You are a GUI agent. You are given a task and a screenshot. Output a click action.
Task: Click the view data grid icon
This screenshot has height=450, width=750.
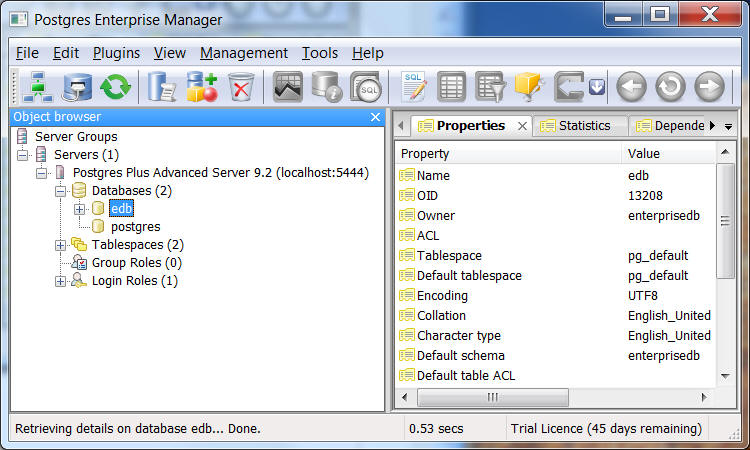tap(451, 87)
